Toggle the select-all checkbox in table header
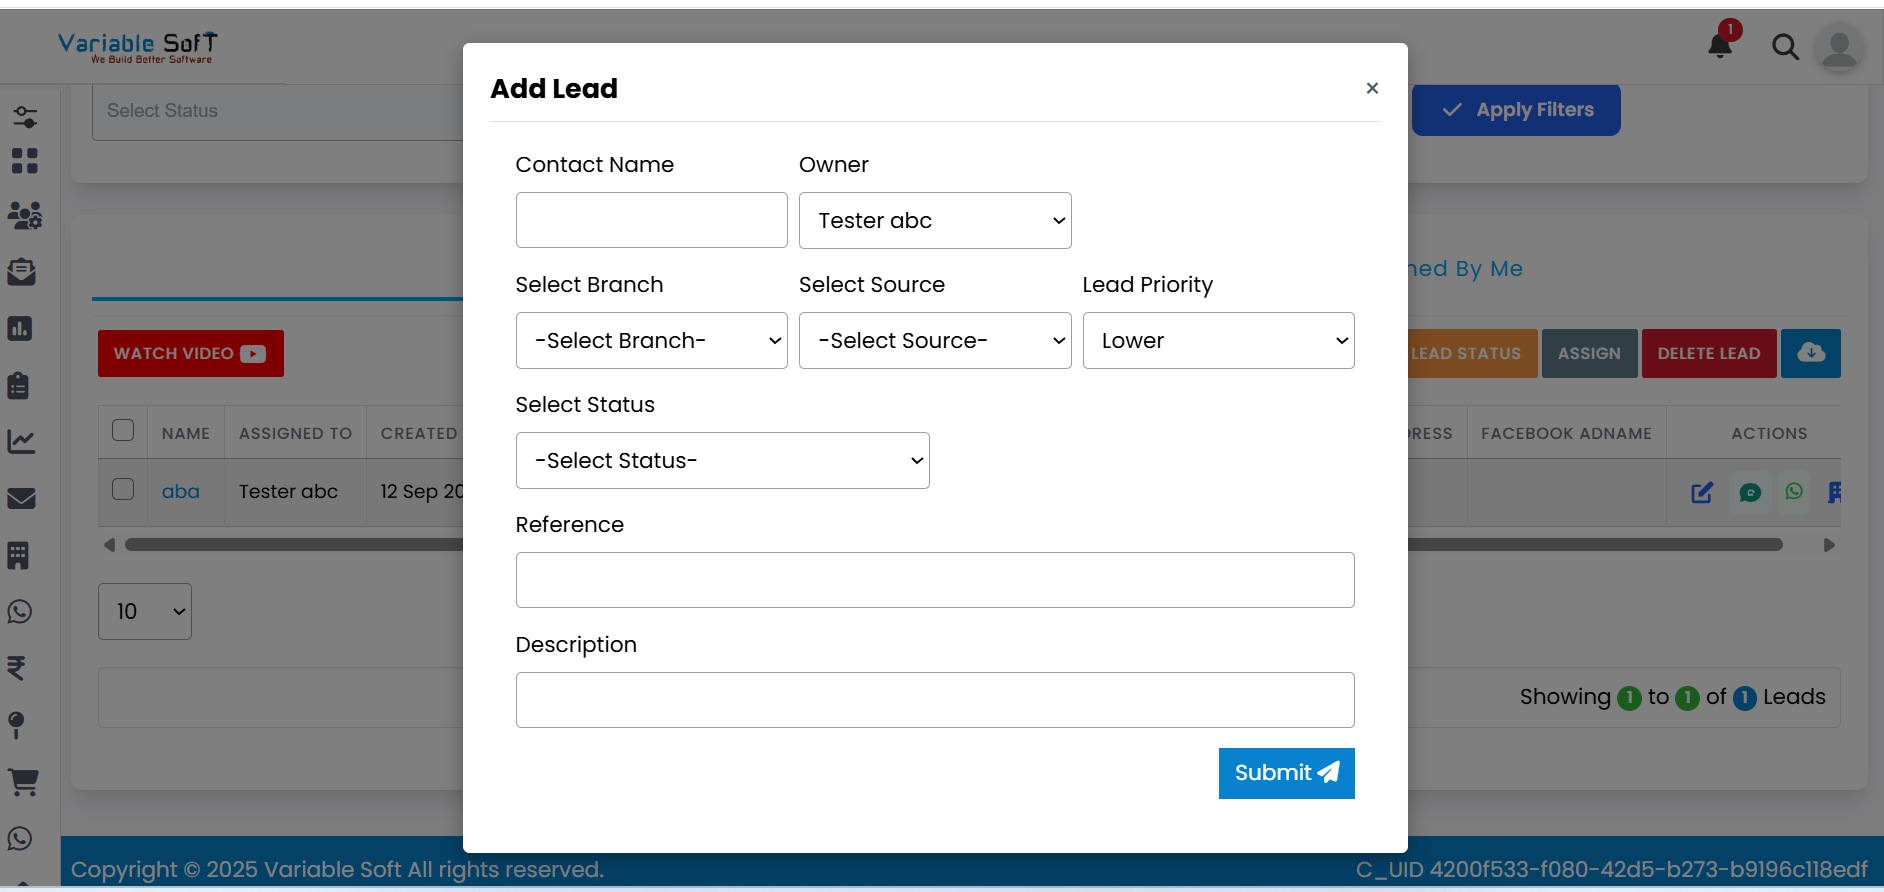 pos(123,430)
